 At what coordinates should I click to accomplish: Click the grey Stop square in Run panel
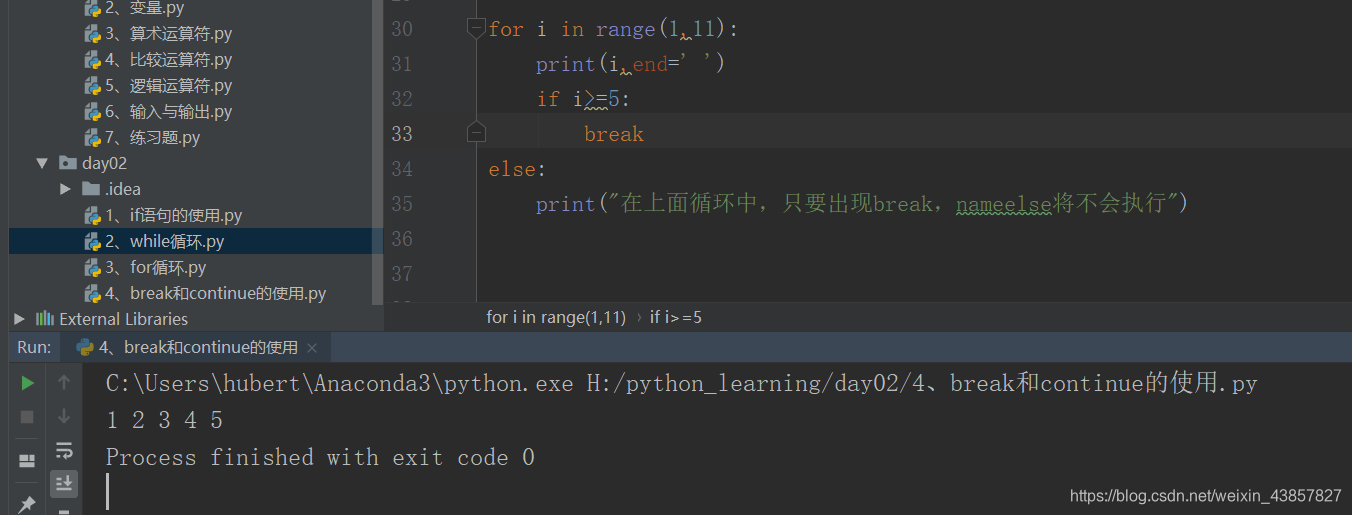coord(27,416)
